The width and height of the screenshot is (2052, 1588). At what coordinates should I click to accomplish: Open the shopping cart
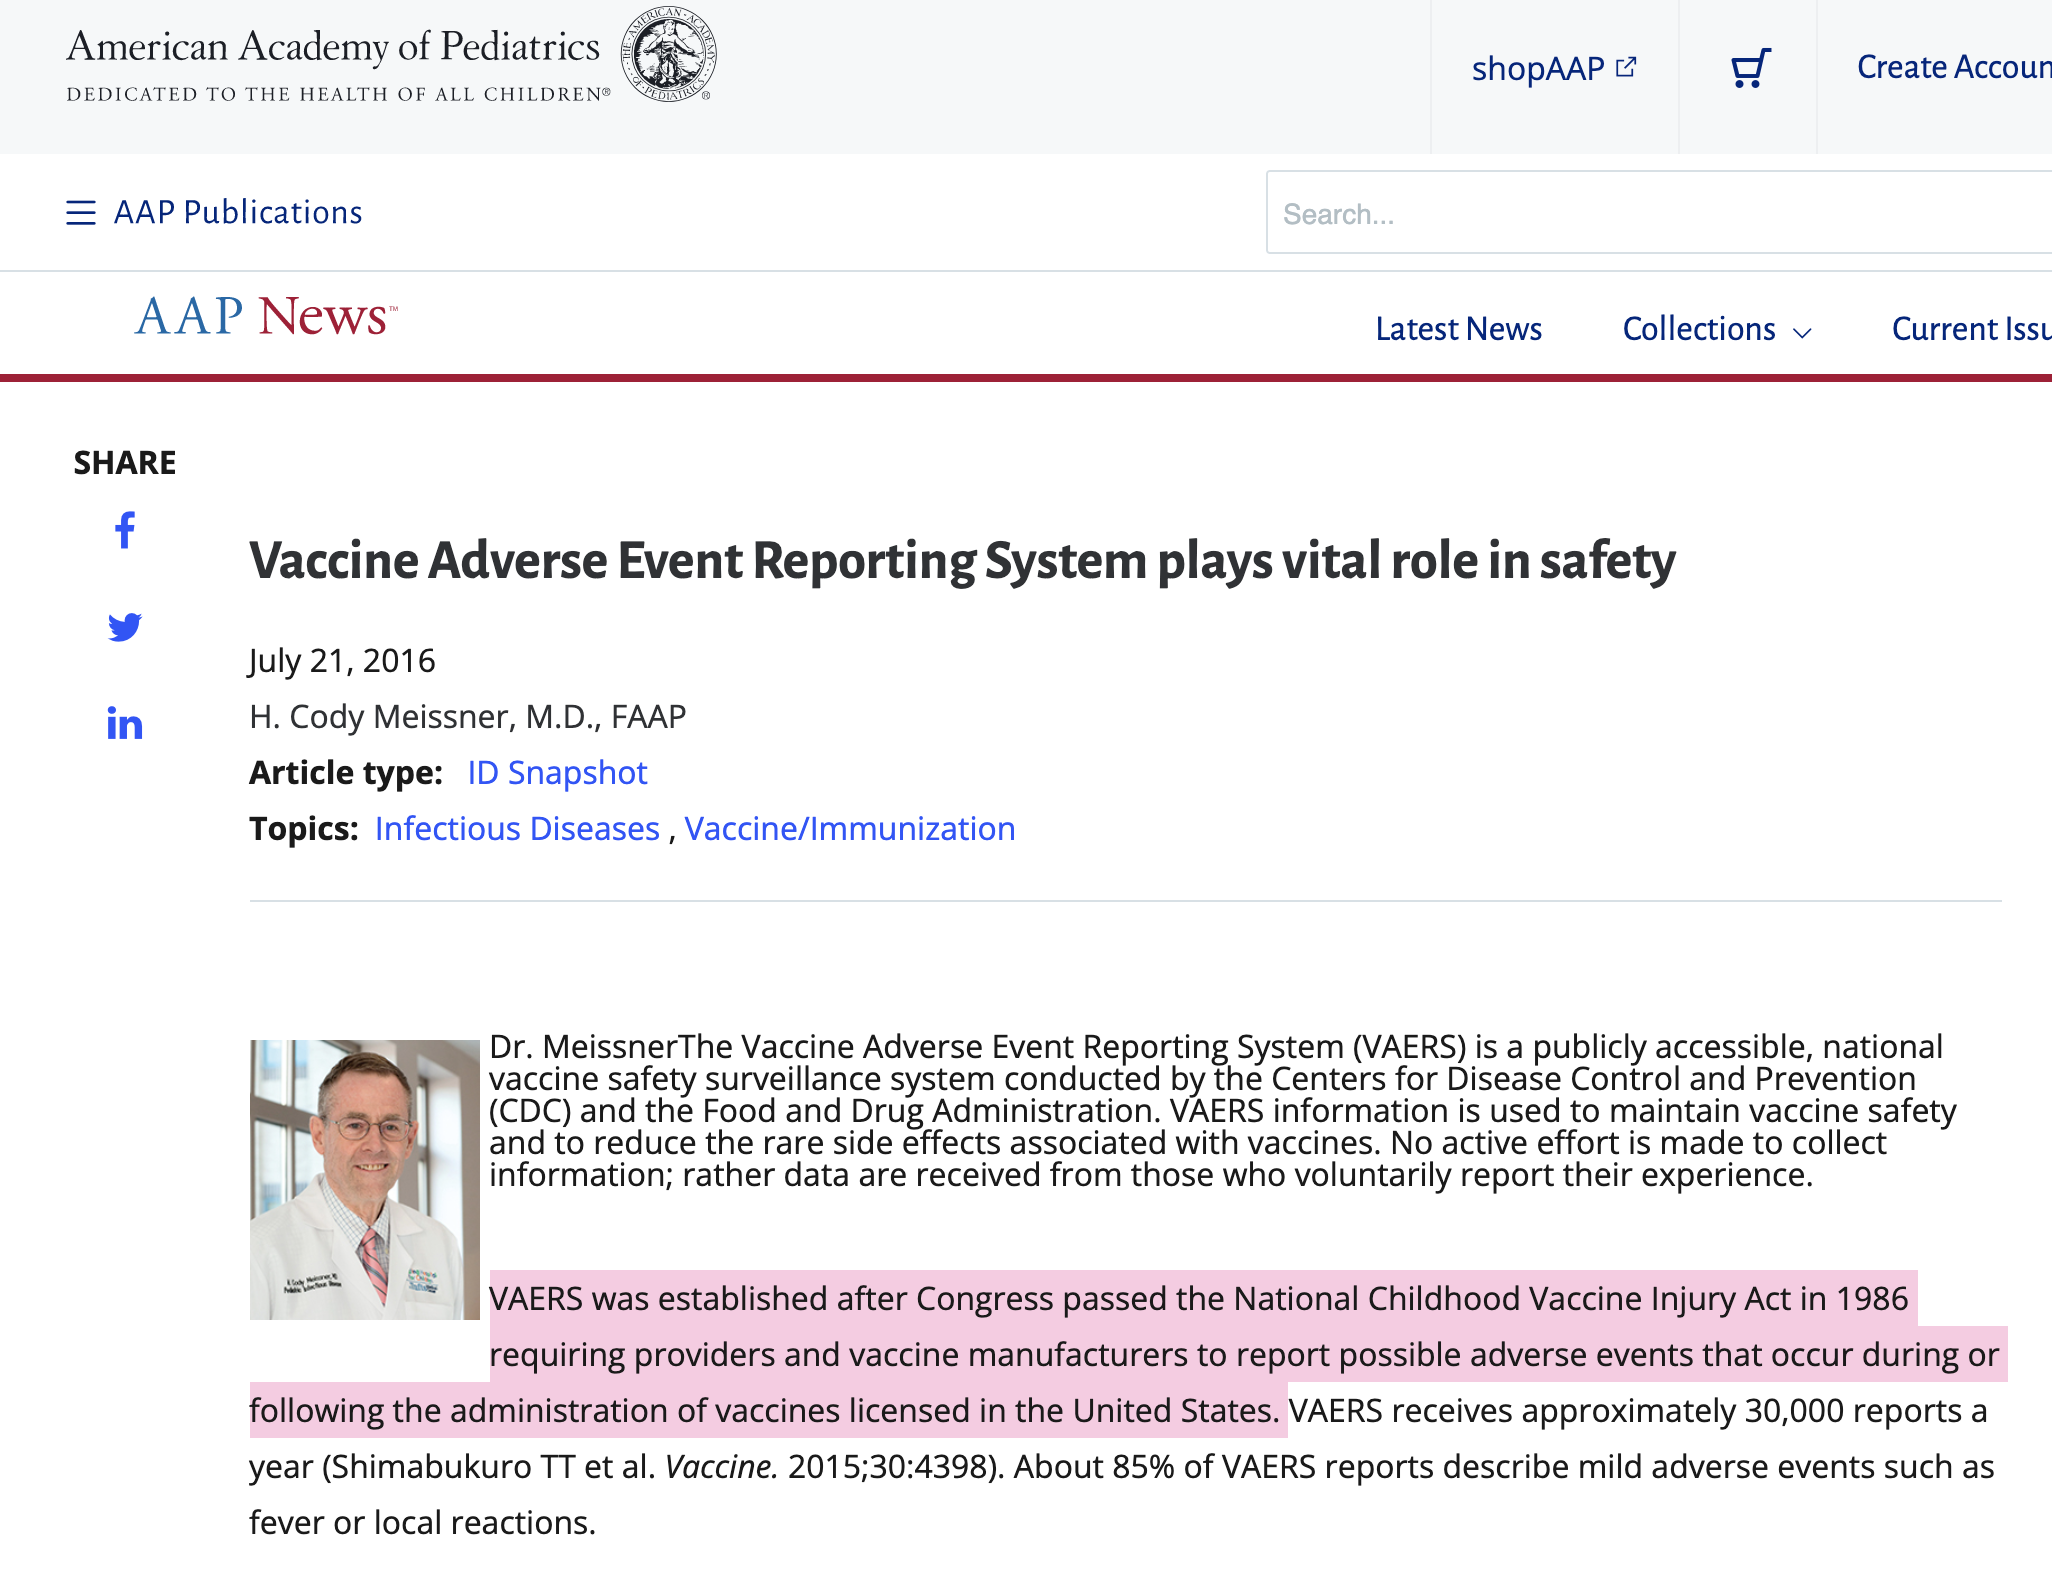[x=1750, y=69]
